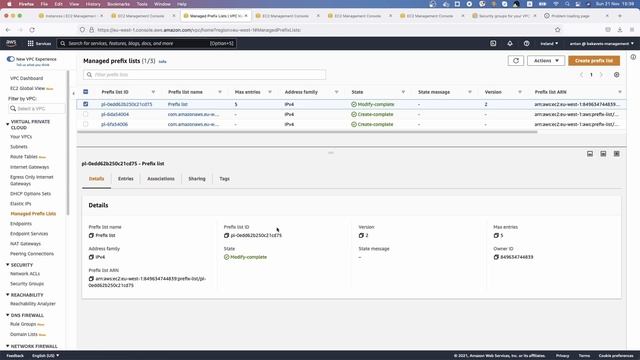Click Create prefix list button
This screenshot has height=360, width=640.
[594, 60]
